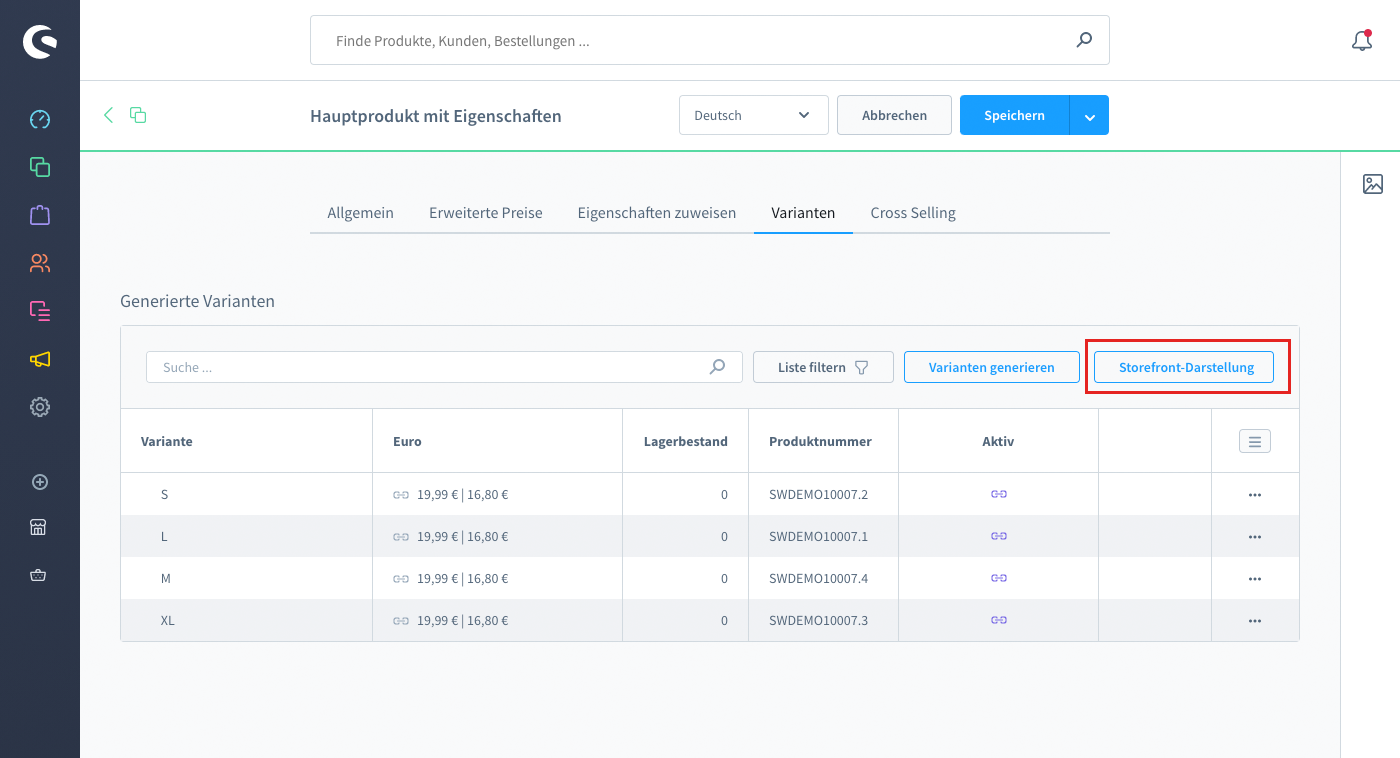Image resolution: width=1400 pixels, height=758 pixels.
Task: Open the Orders shopping bag icon
Action: click(x=40, y=215)
